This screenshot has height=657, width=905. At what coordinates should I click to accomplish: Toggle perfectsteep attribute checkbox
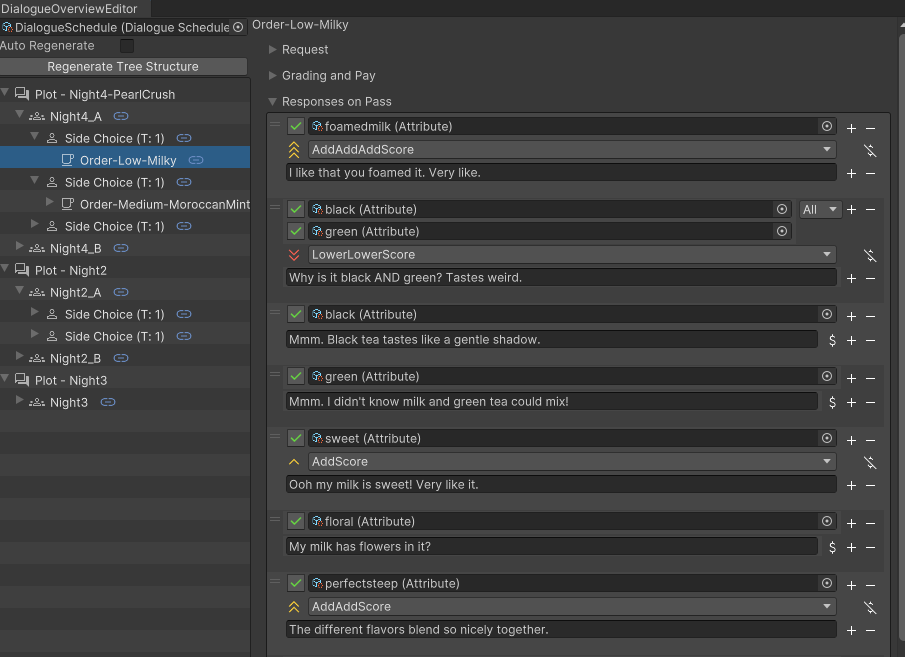click(x=296, y=583)
